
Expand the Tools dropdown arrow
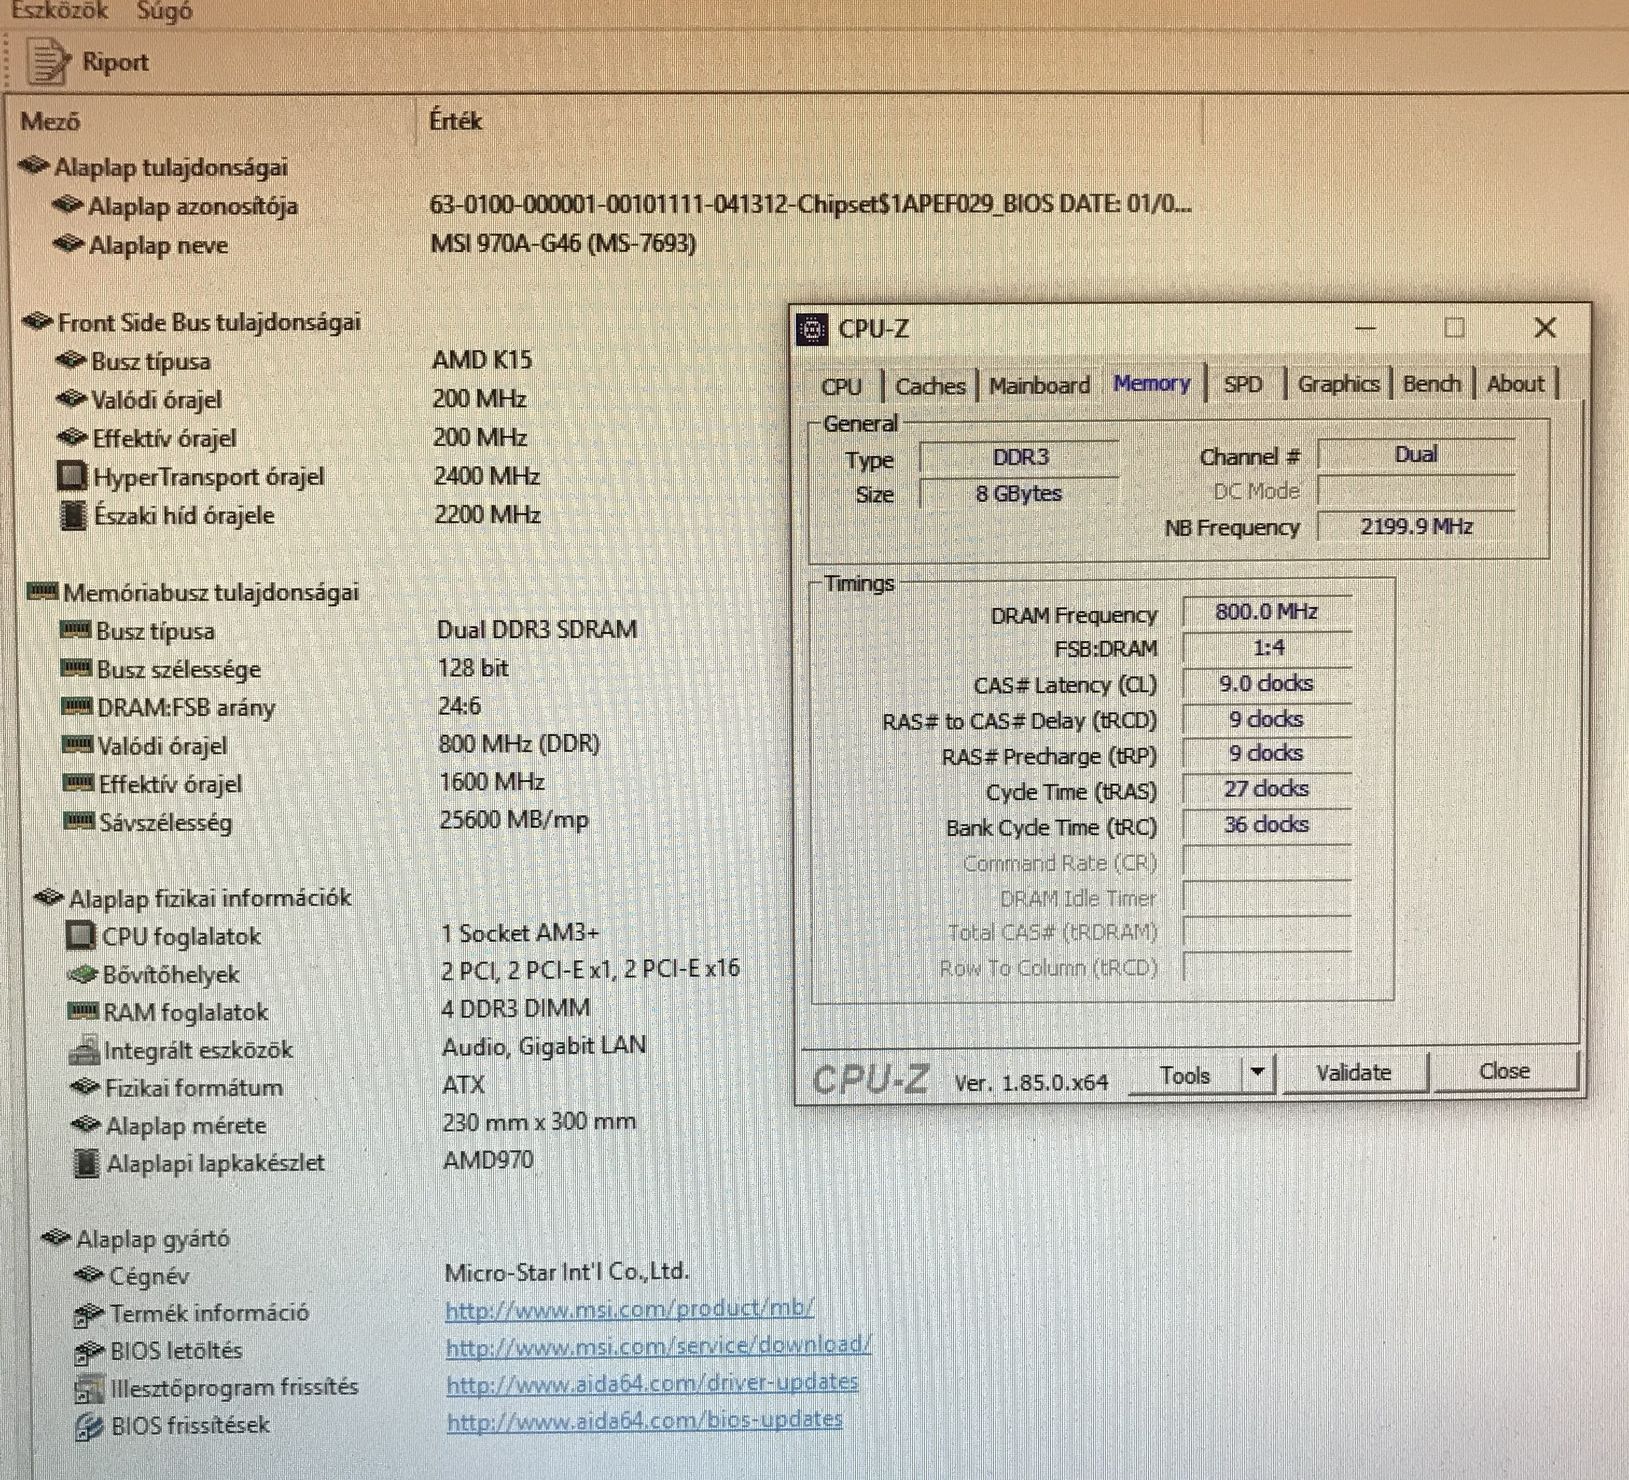tap(1258, 1073)
